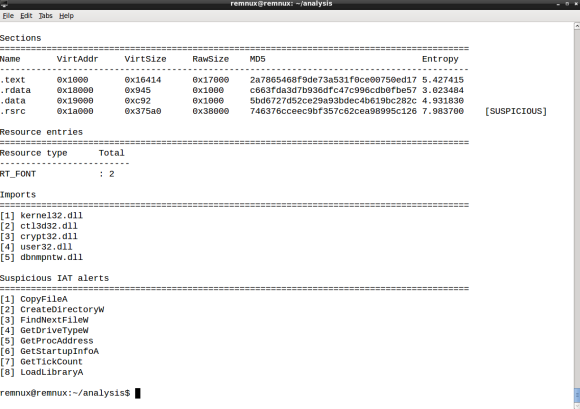
Task: Click the 'MD5' column header
Action: tap(257, 59)
